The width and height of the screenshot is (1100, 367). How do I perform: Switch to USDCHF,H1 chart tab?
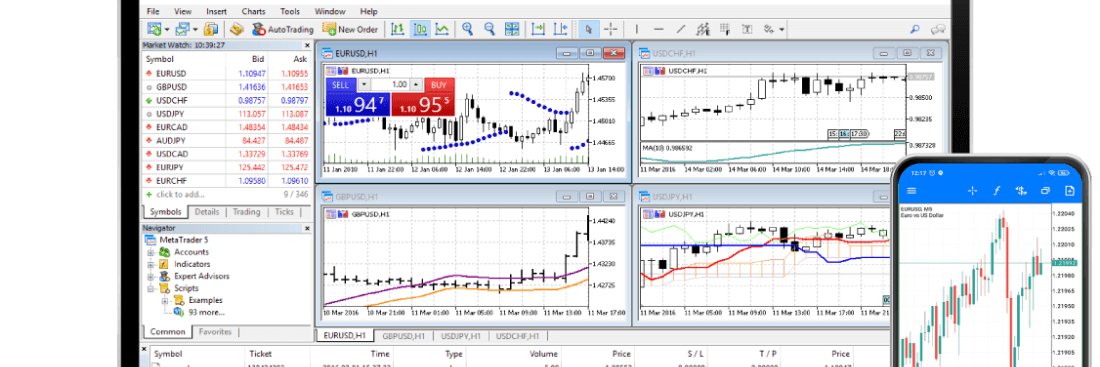pyautogui.click(x=518, y=336)
